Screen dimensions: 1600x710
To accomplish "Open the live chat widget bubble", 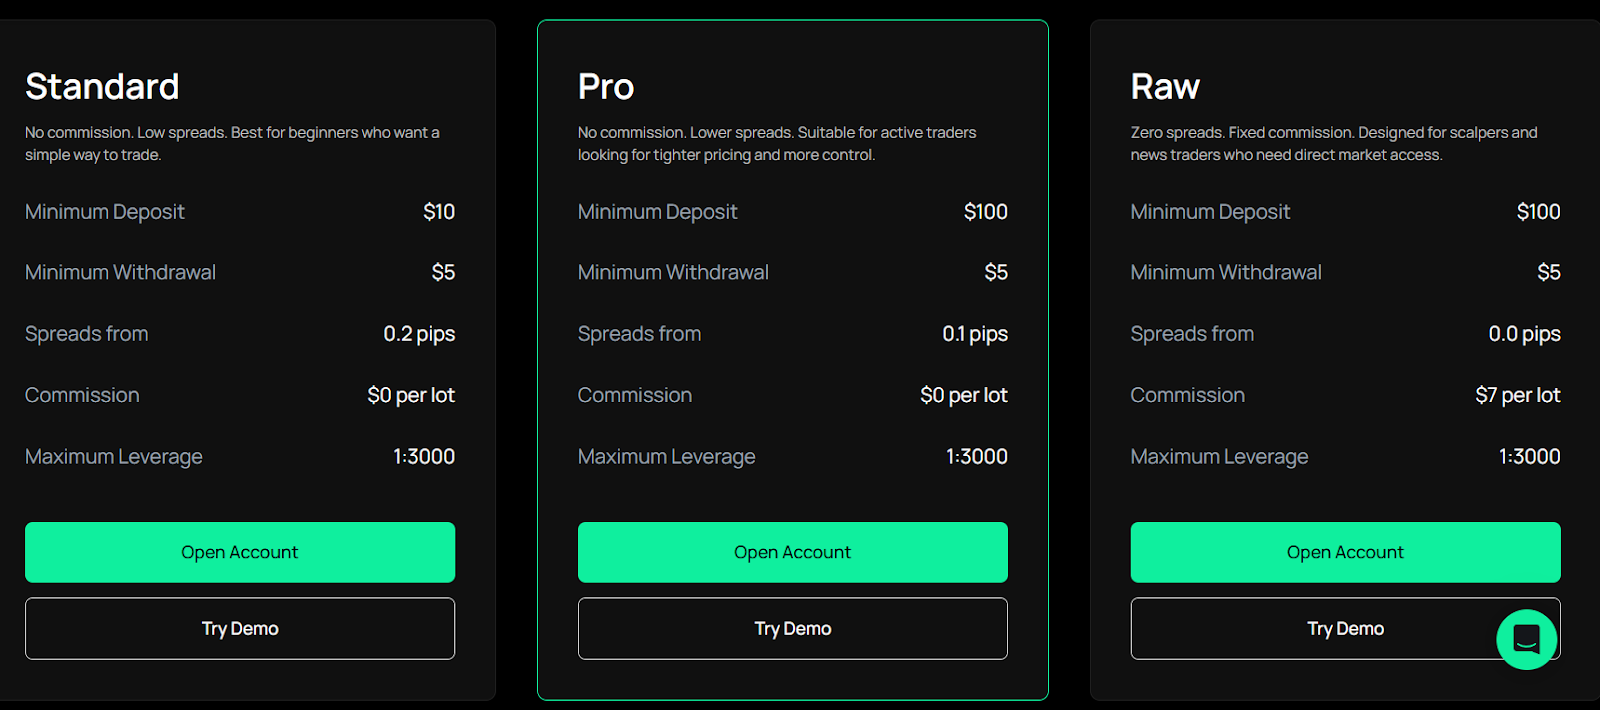I will click(1526, 639).
